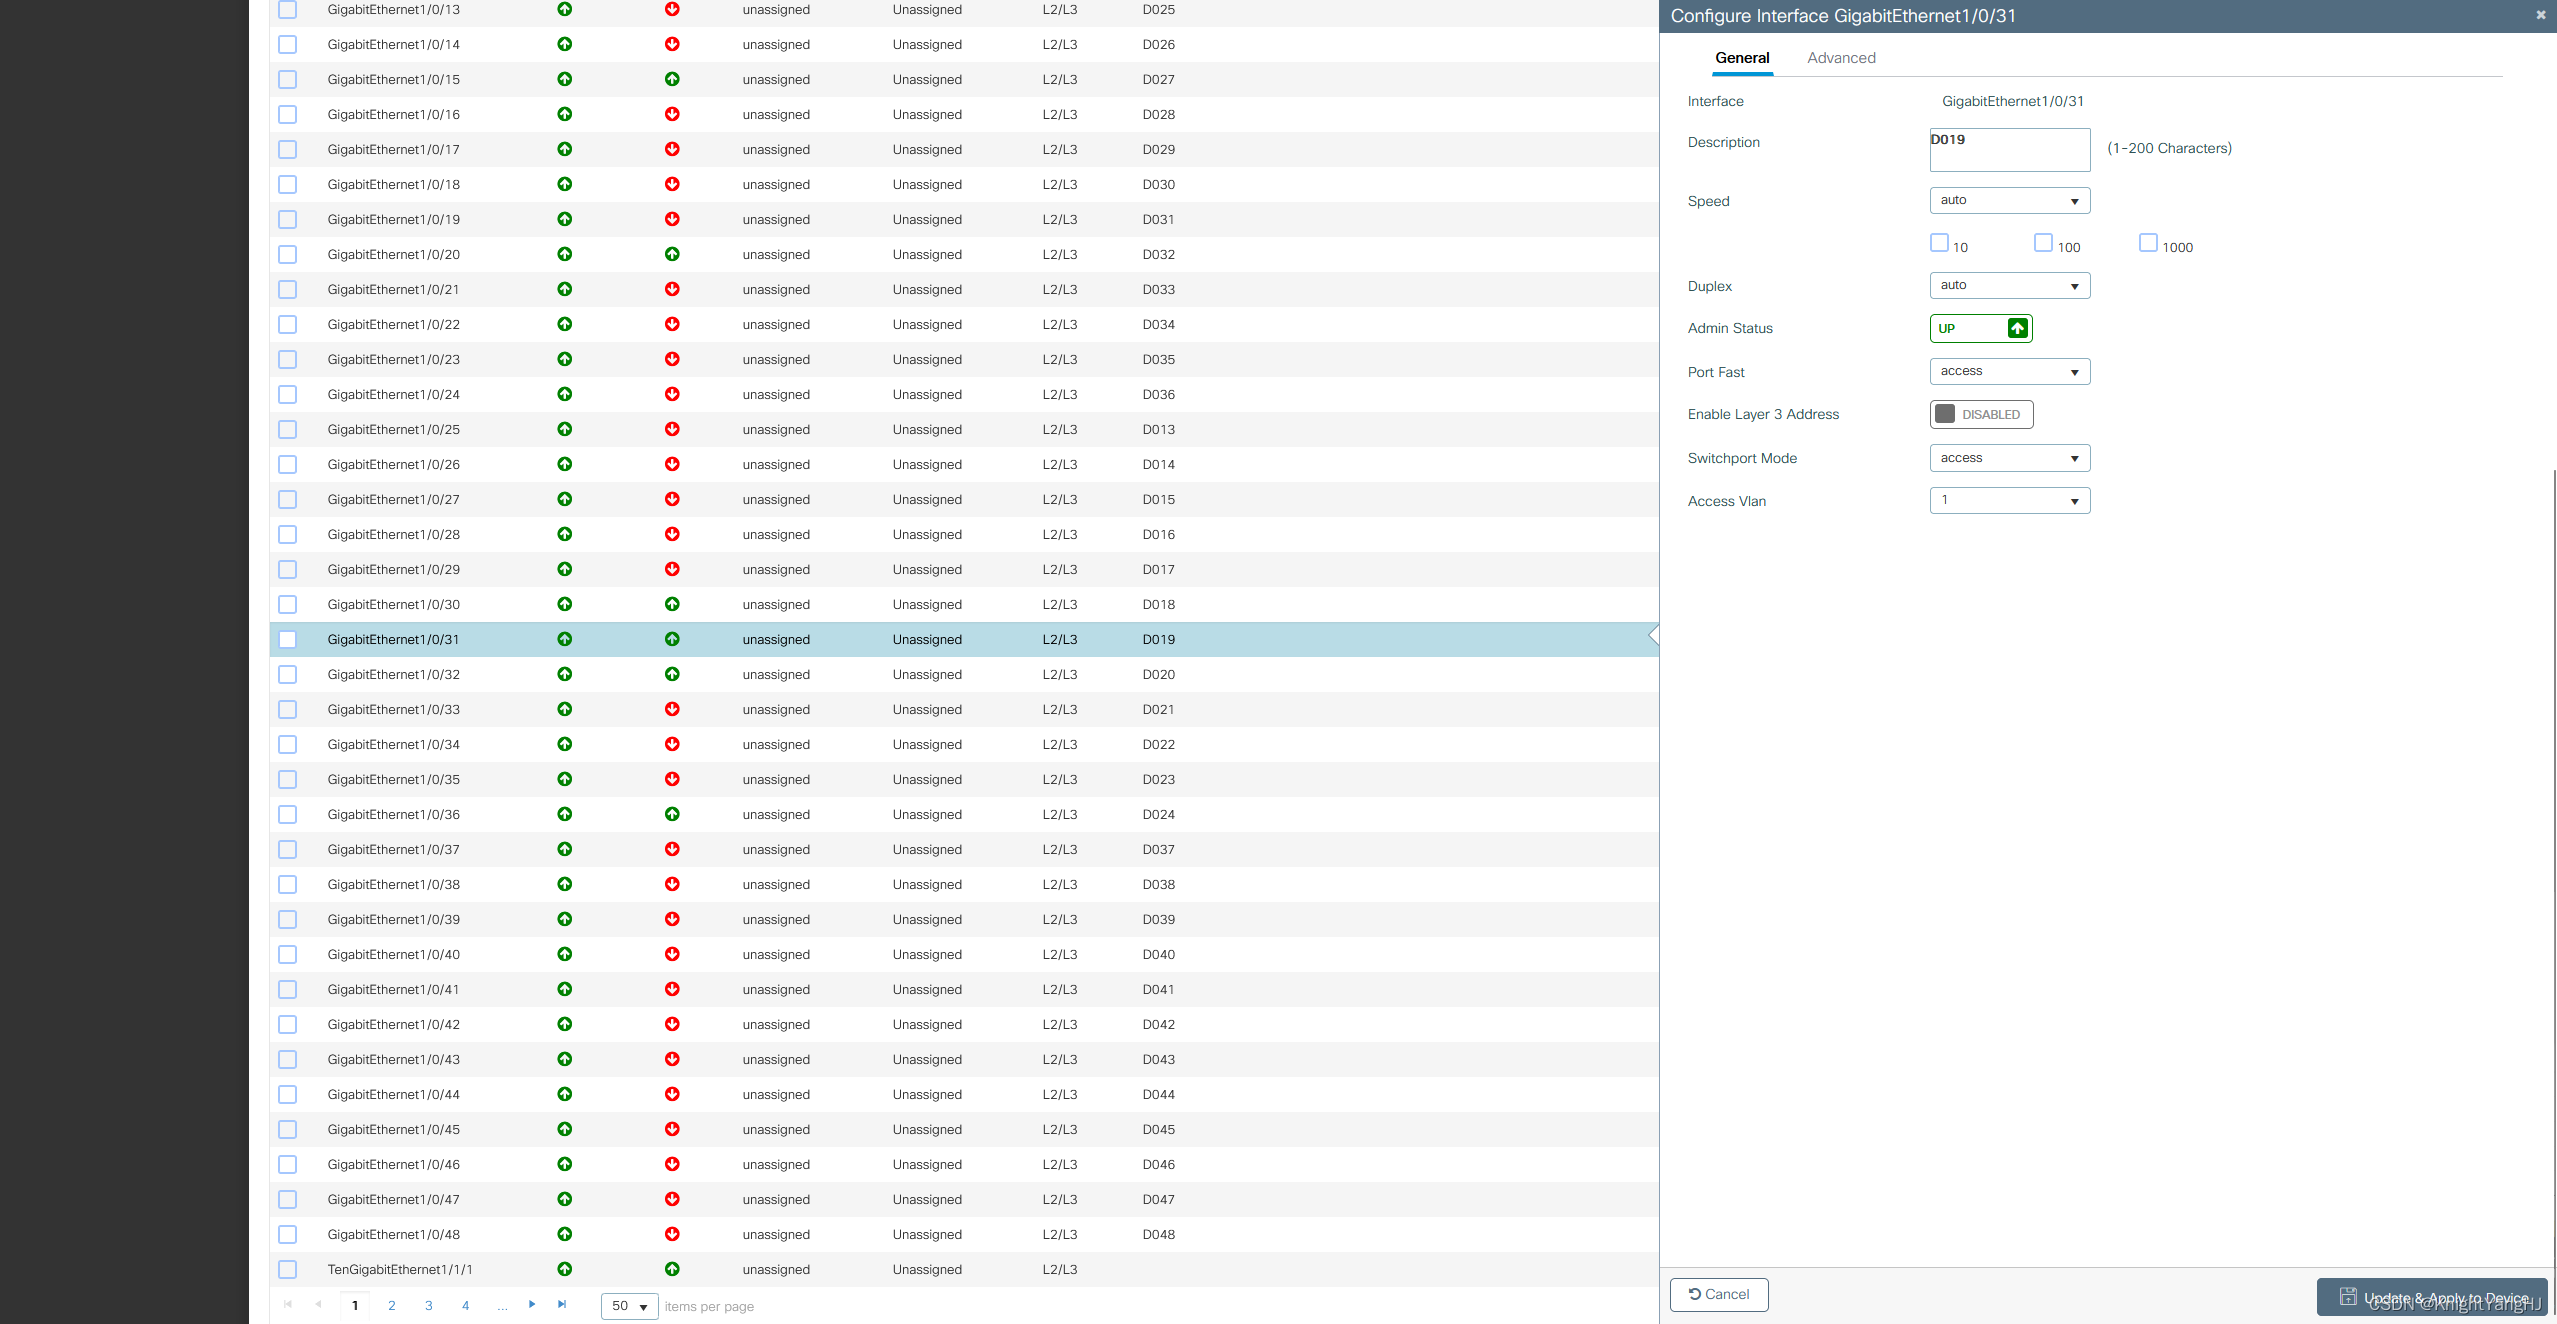Screen dimensions: 2557x1324
Task: Click red down icon for GigabitEthernet1/0/18
Action: [672, 184]
